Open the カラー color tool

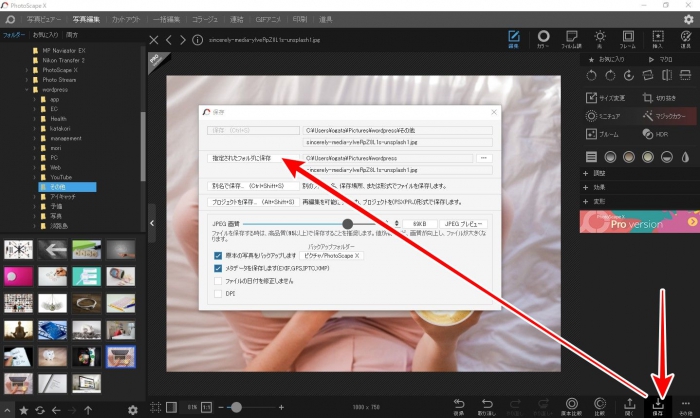click(x=543, y=39)
